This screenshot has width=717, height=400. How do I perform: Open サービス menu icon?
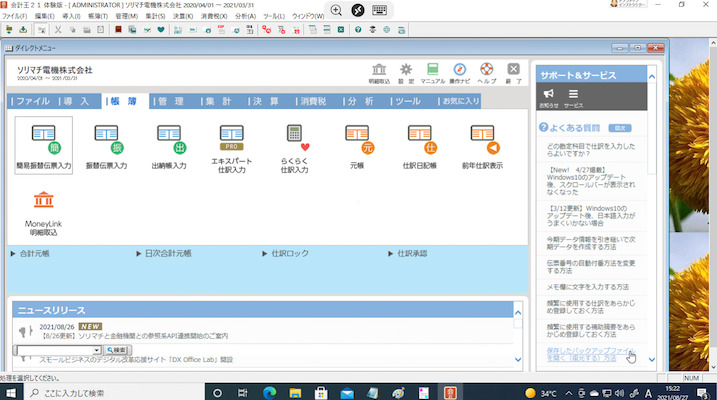(573, 97)
